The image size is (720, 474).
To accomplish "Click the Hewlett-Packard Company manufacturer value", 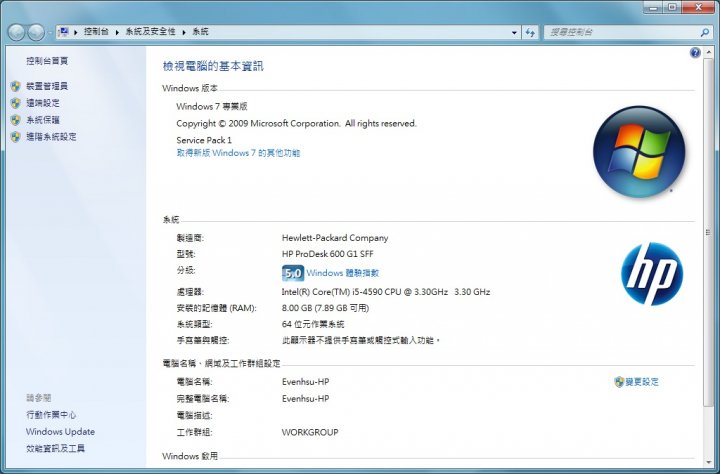I will tap(335, 238).
